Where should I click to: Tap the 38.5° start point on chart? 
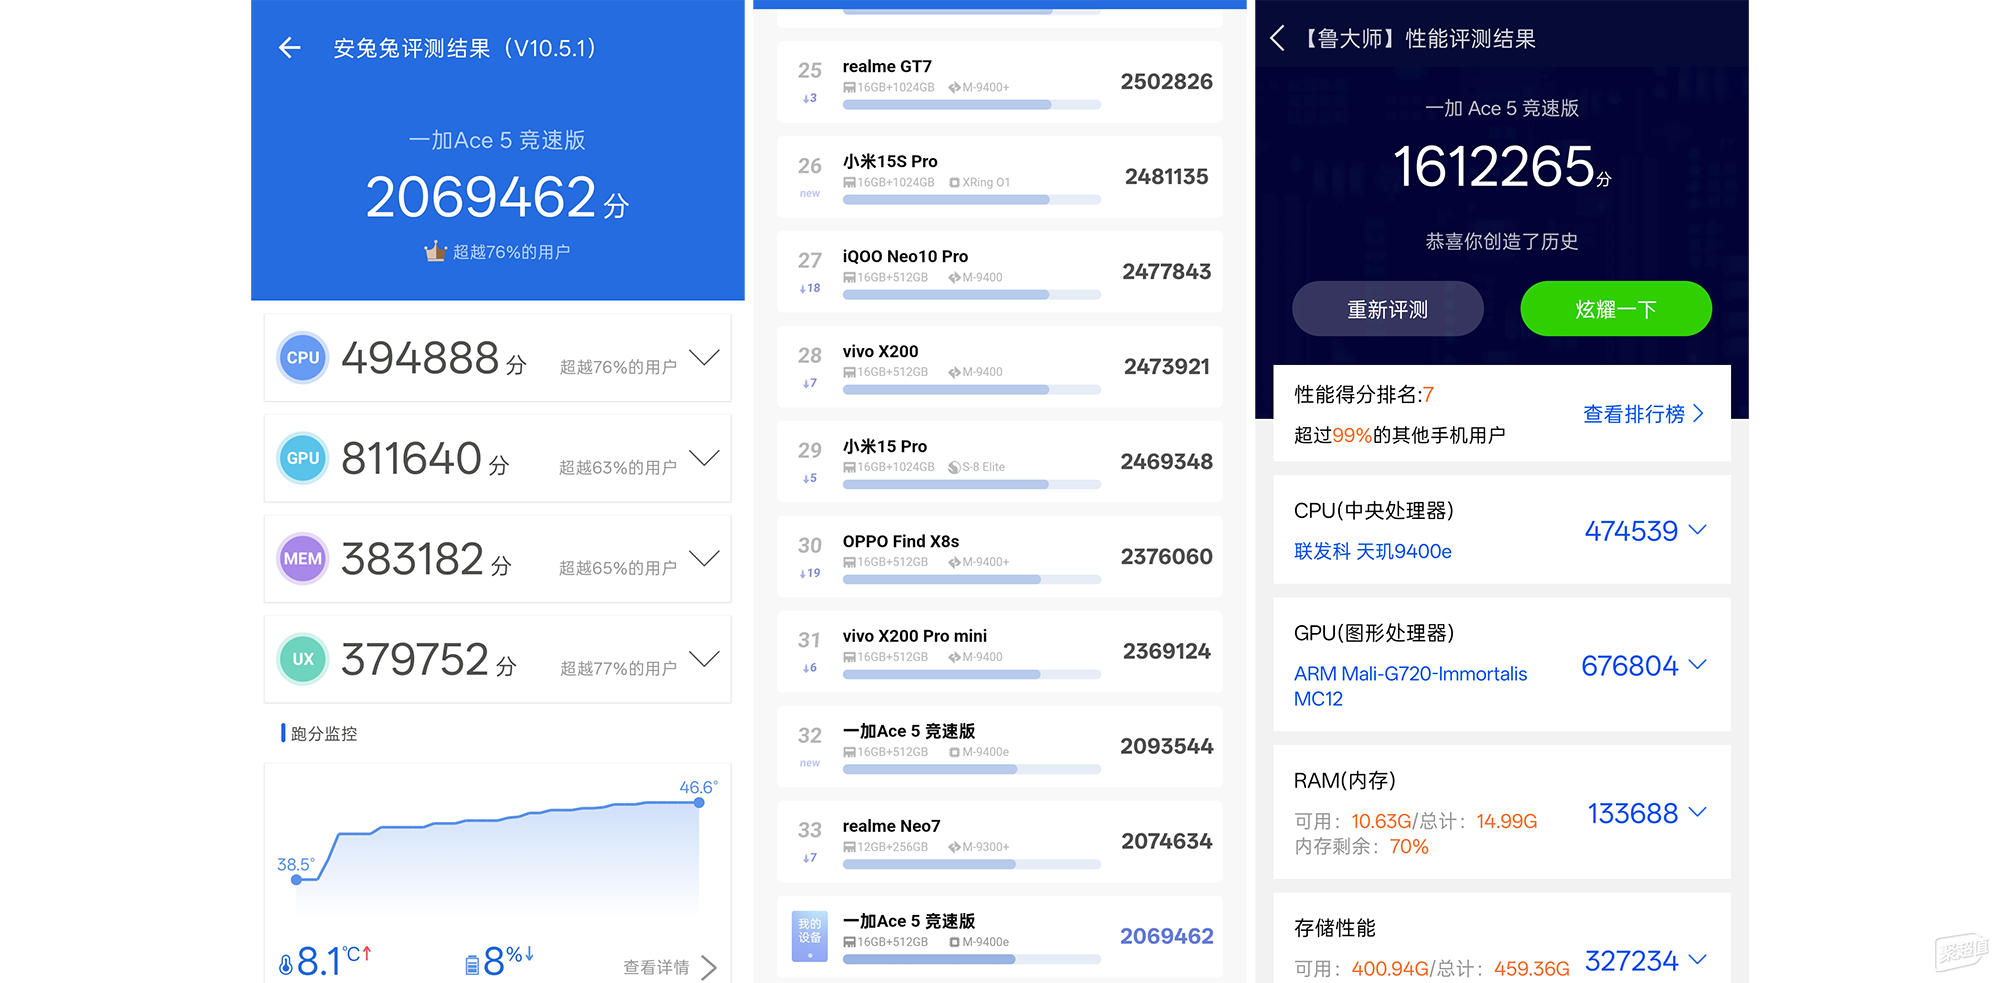296,880
